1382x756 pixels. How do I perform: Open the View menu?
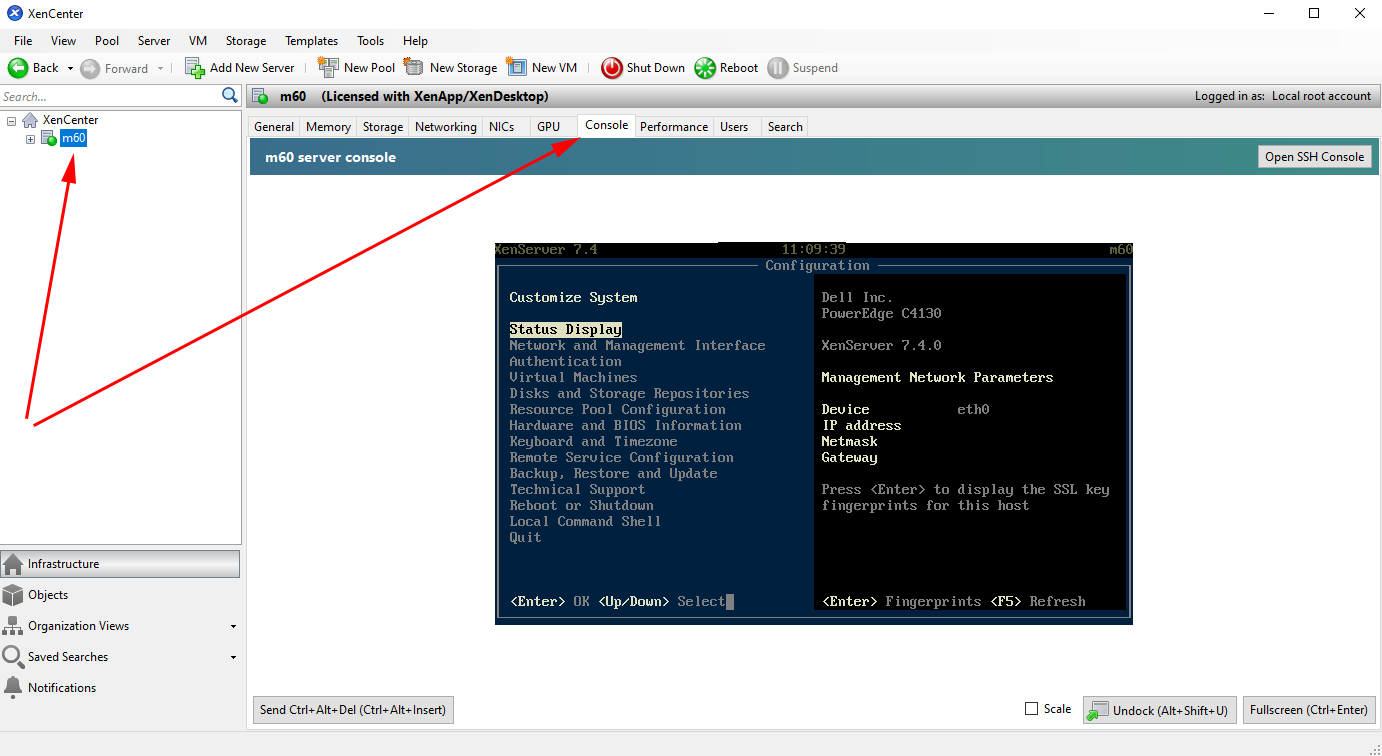(x=63, y=41)
